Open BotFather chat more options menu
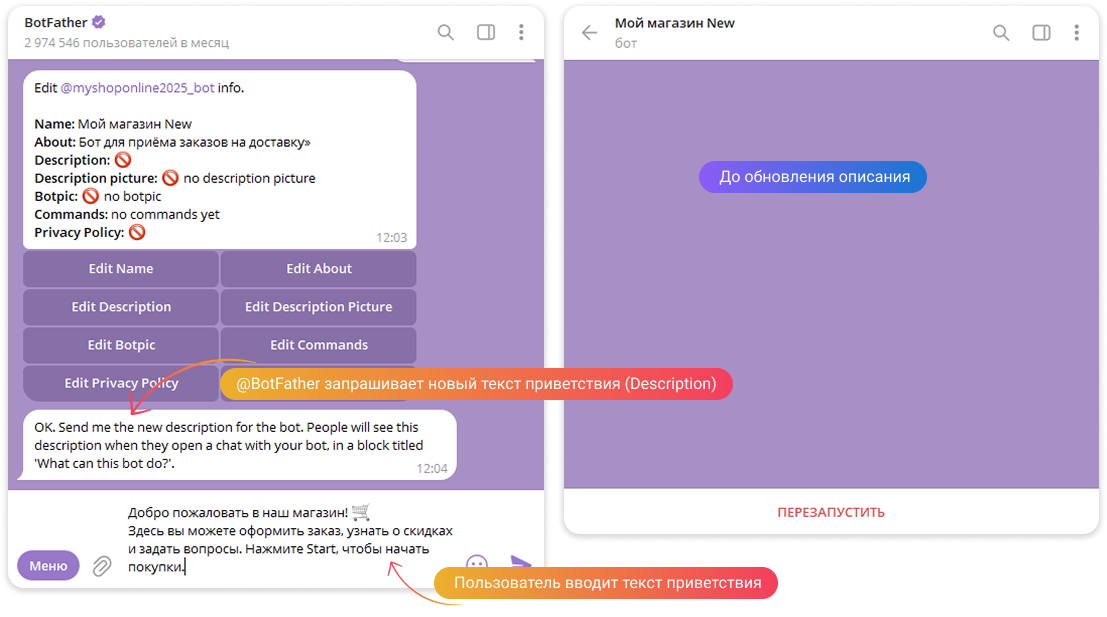 [521, 32]
